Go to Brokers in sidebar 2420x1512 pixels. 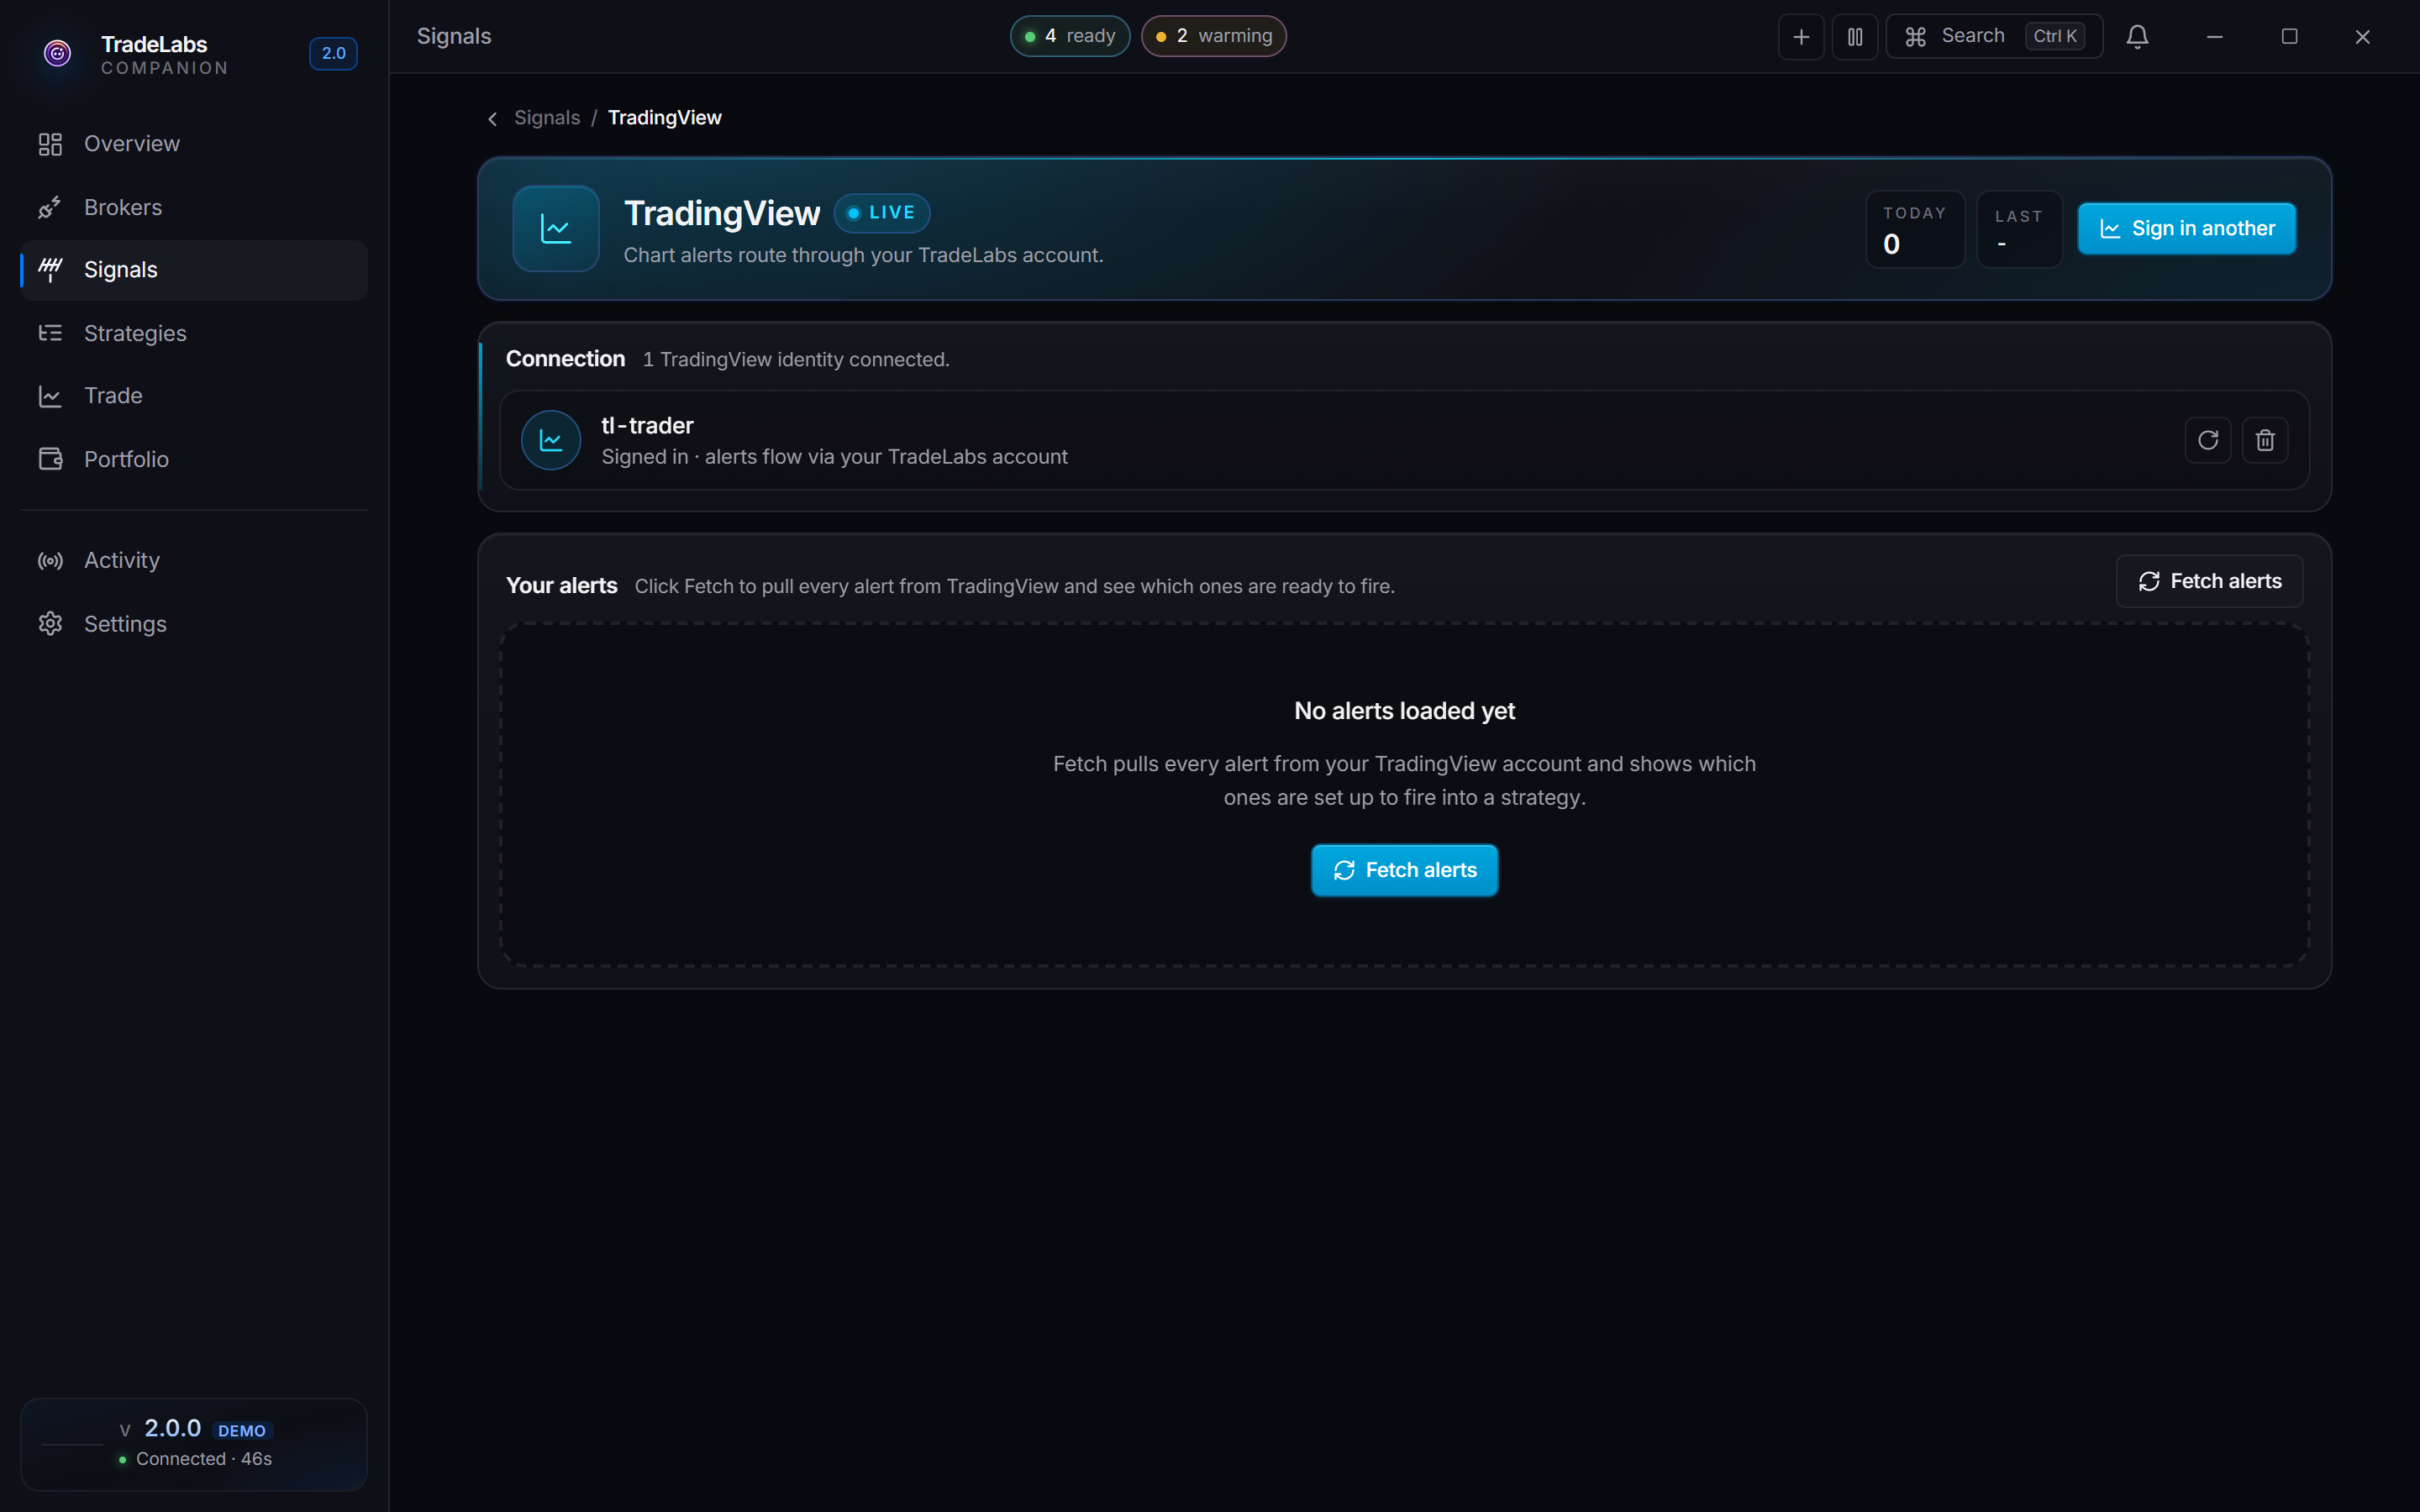[x=194, y=207]
